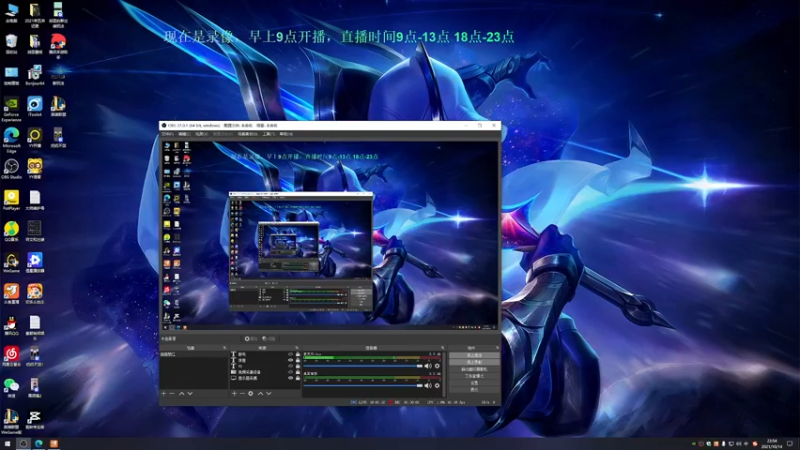Click the Stop Recording button
This screenshot has width=800, height=450.
point(474,362)
